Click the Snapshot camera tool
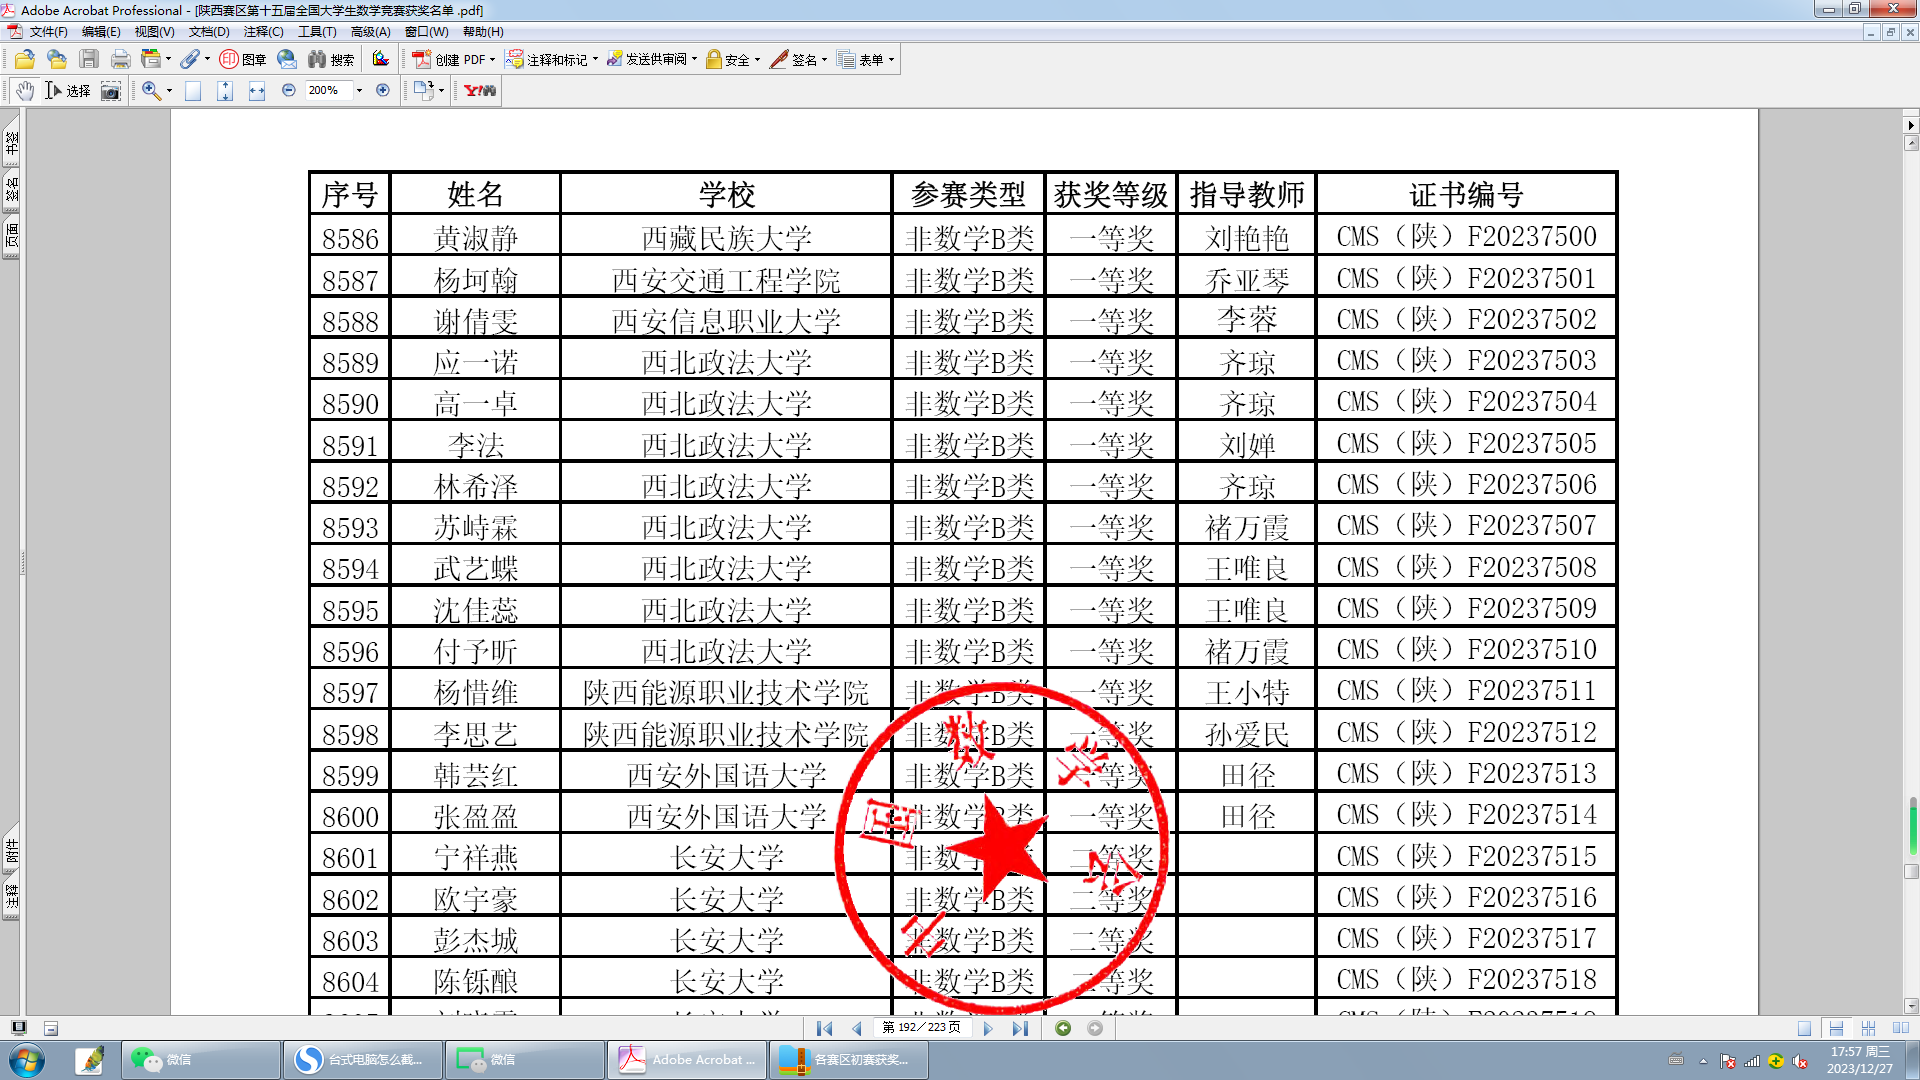1920x1080 pixels. click(111, 91)
